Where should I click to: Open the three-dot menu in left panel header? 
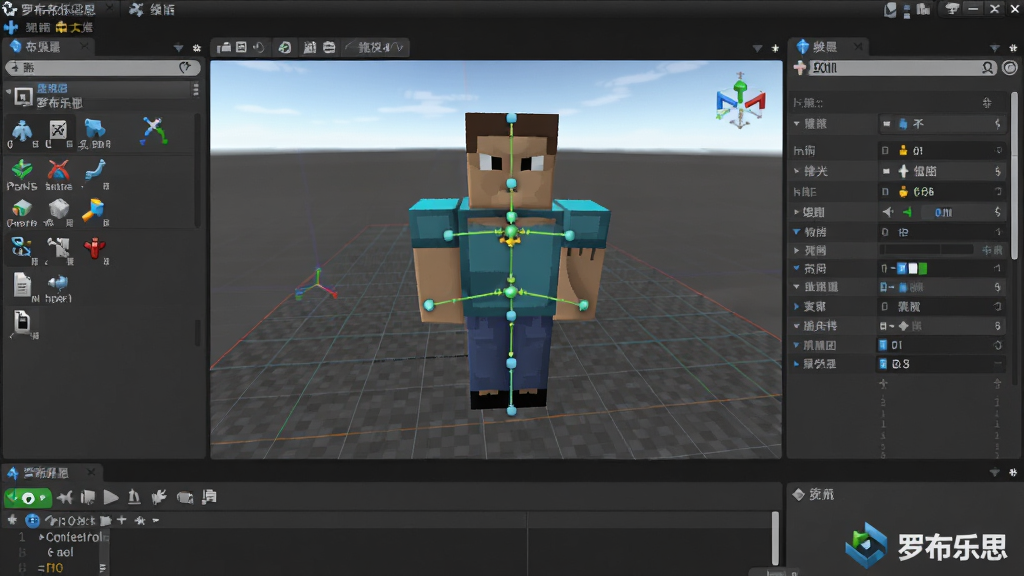[x=195, y=89]
